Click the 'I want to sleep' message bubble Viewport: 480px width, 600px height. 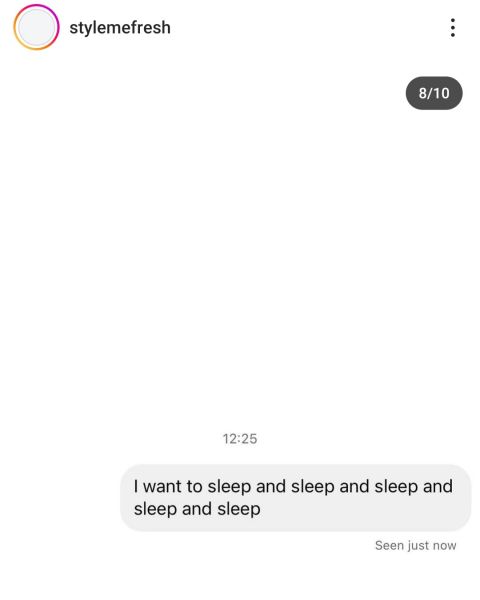(296, 497)
